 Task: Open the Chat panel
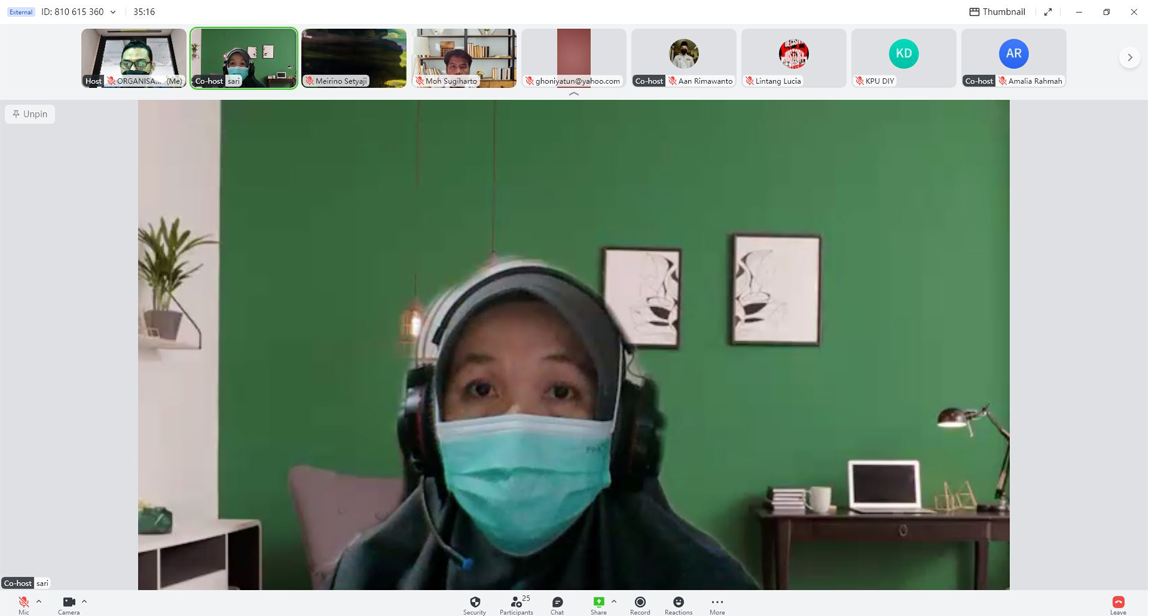click(x=557, y=603)
